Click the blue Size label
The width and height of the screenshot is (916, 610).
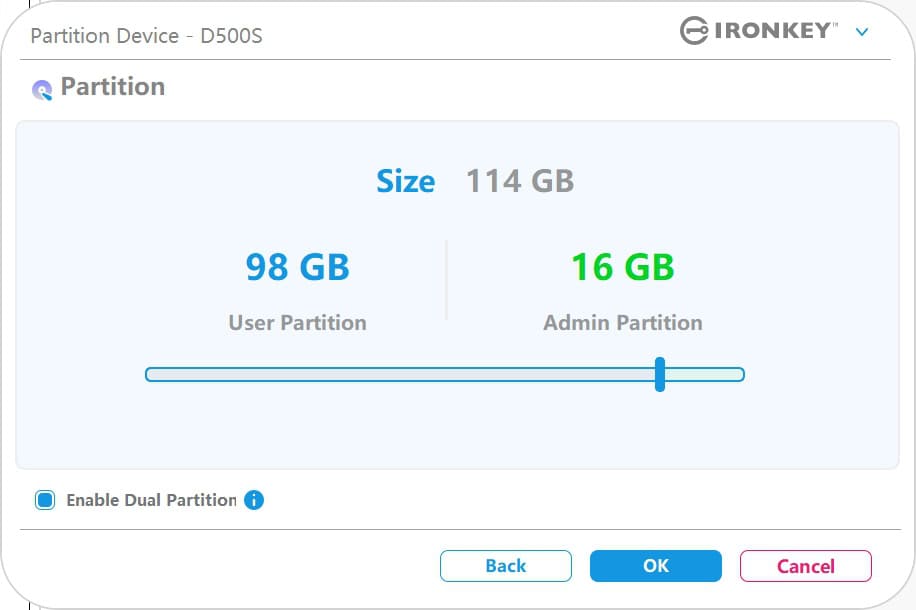405,181
